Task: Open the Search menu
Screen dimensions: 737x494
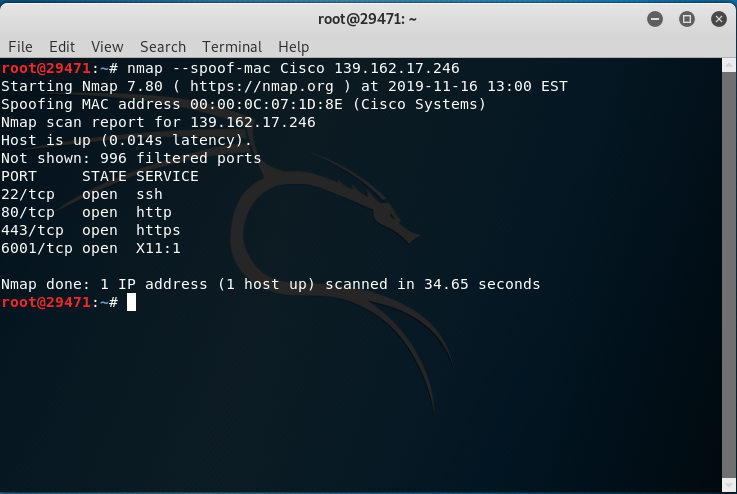Action: tap(163, 47)
